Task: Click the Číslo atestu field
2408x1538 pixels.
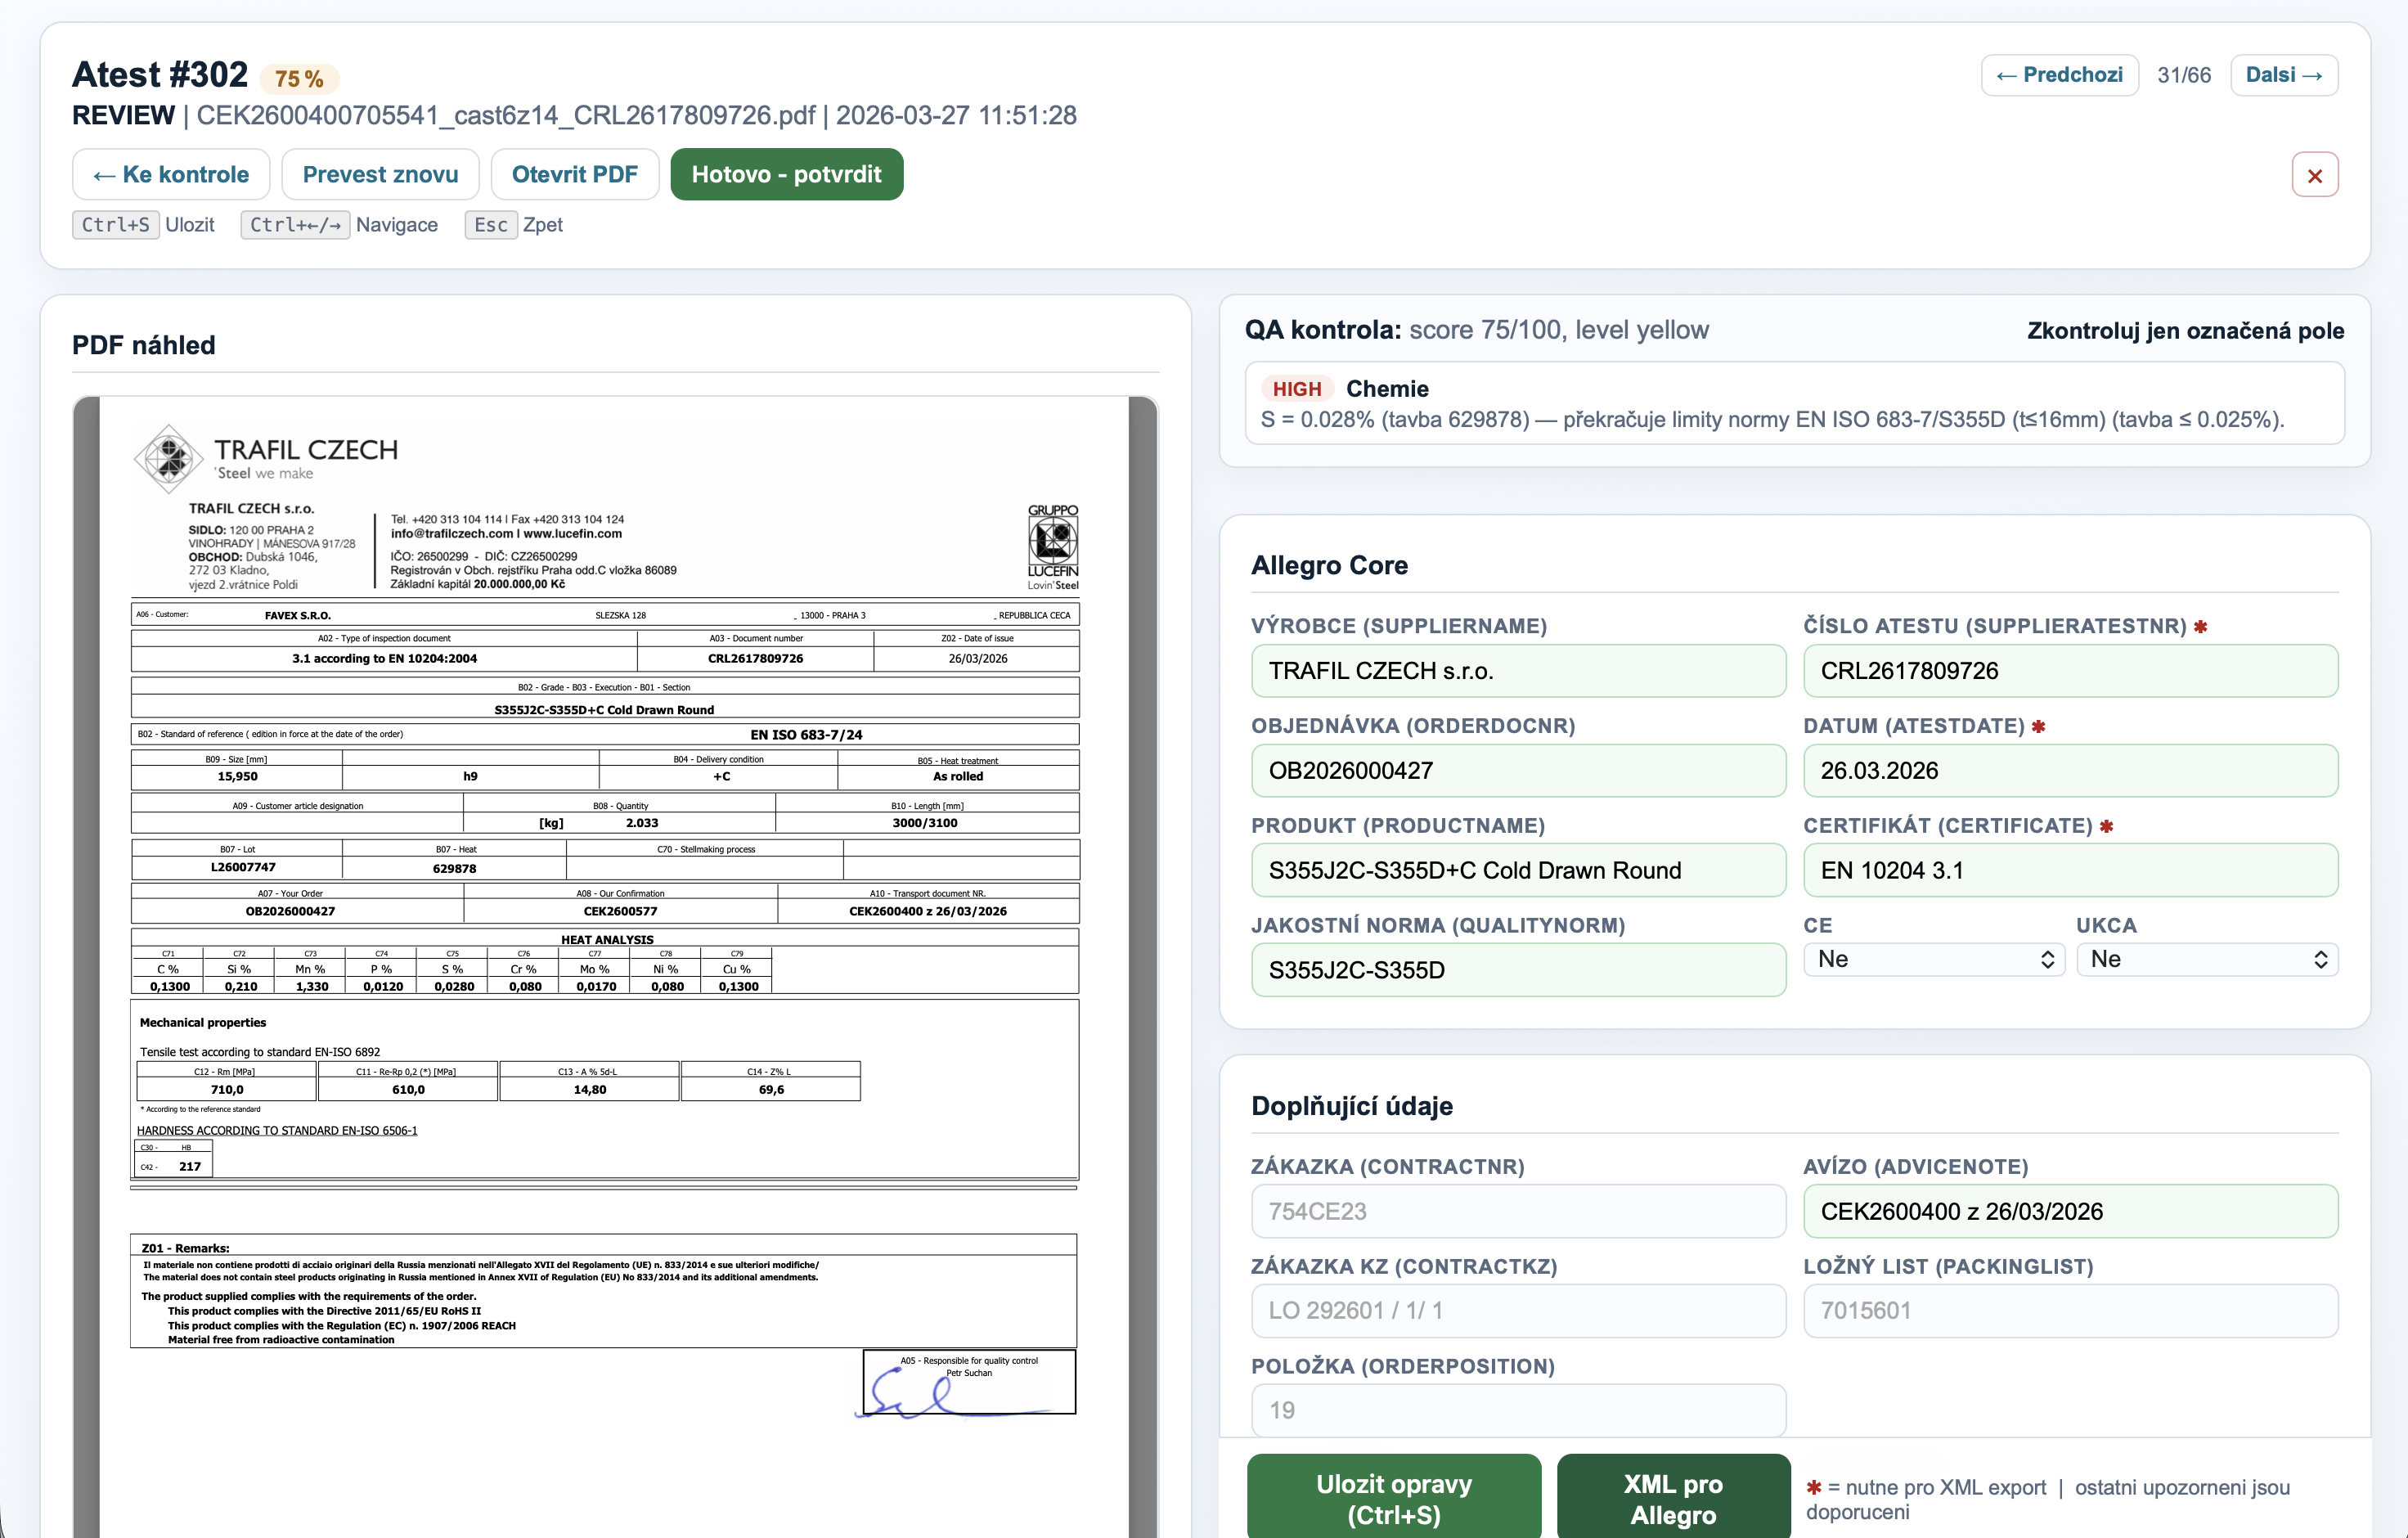Action: (2069, 671)
